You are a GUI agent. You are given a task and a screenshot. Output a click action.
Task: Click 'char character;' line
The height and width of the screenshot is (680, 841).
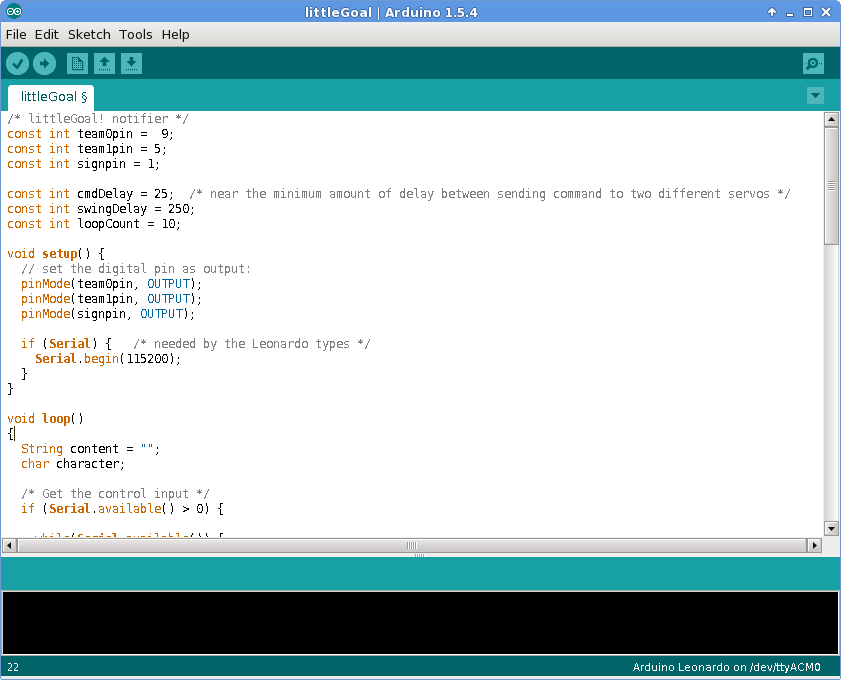[73, 464]
